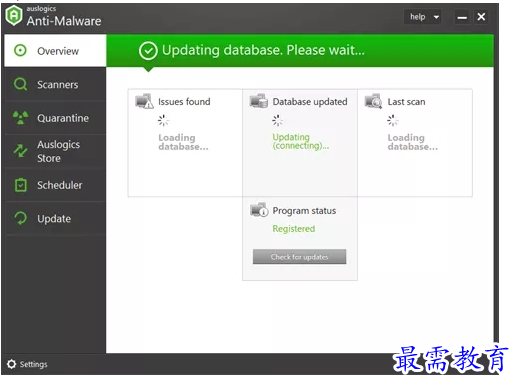Viewport: 517px width, 390px height.
Task: Click the Auslogics Store arrows icon
Action: [20, 151]
